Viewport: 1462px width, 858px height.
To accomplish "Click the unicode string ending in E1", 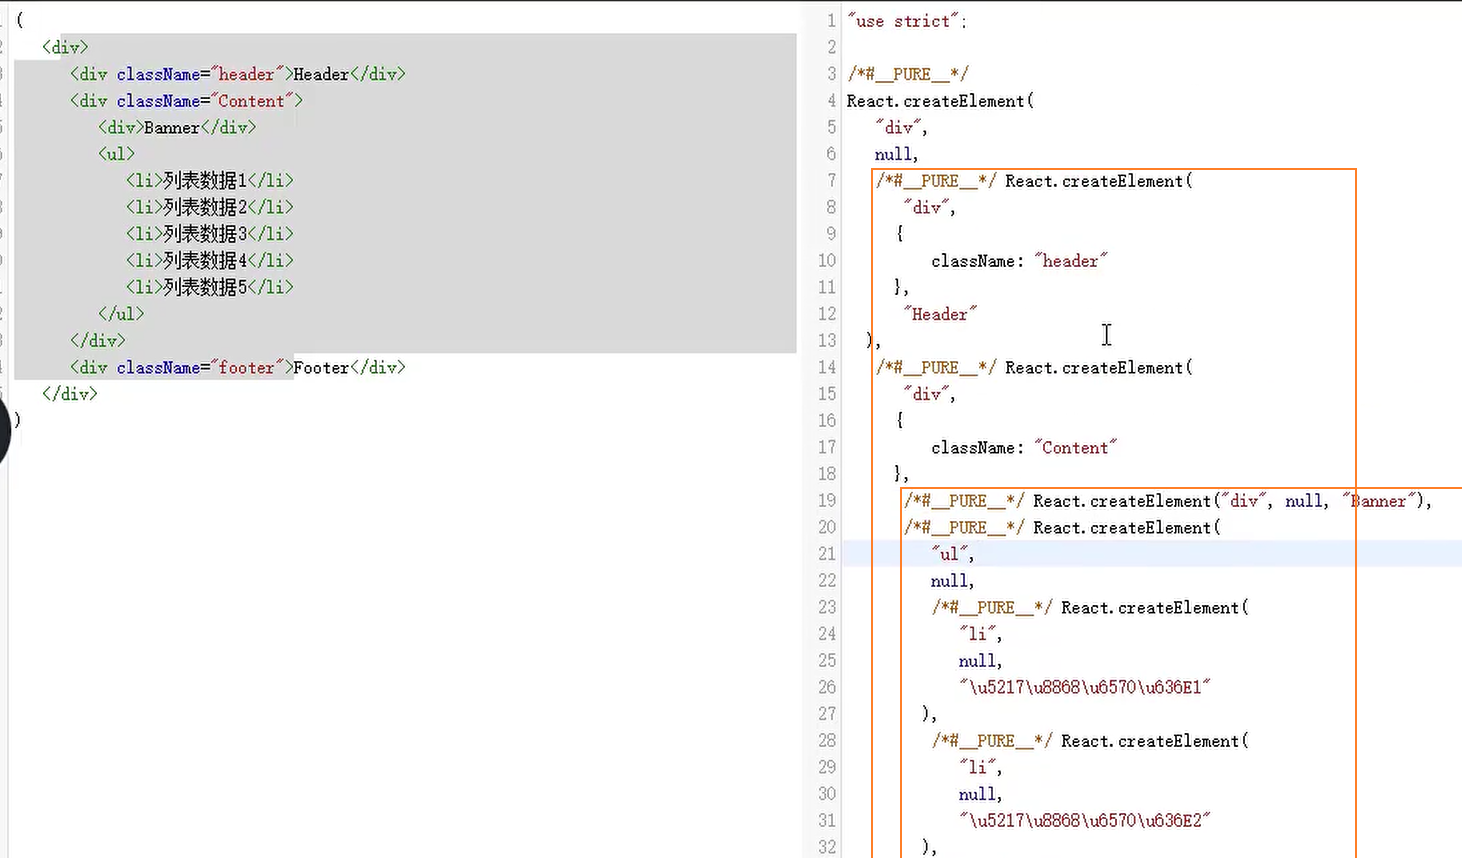I will tap(1085, 688).
